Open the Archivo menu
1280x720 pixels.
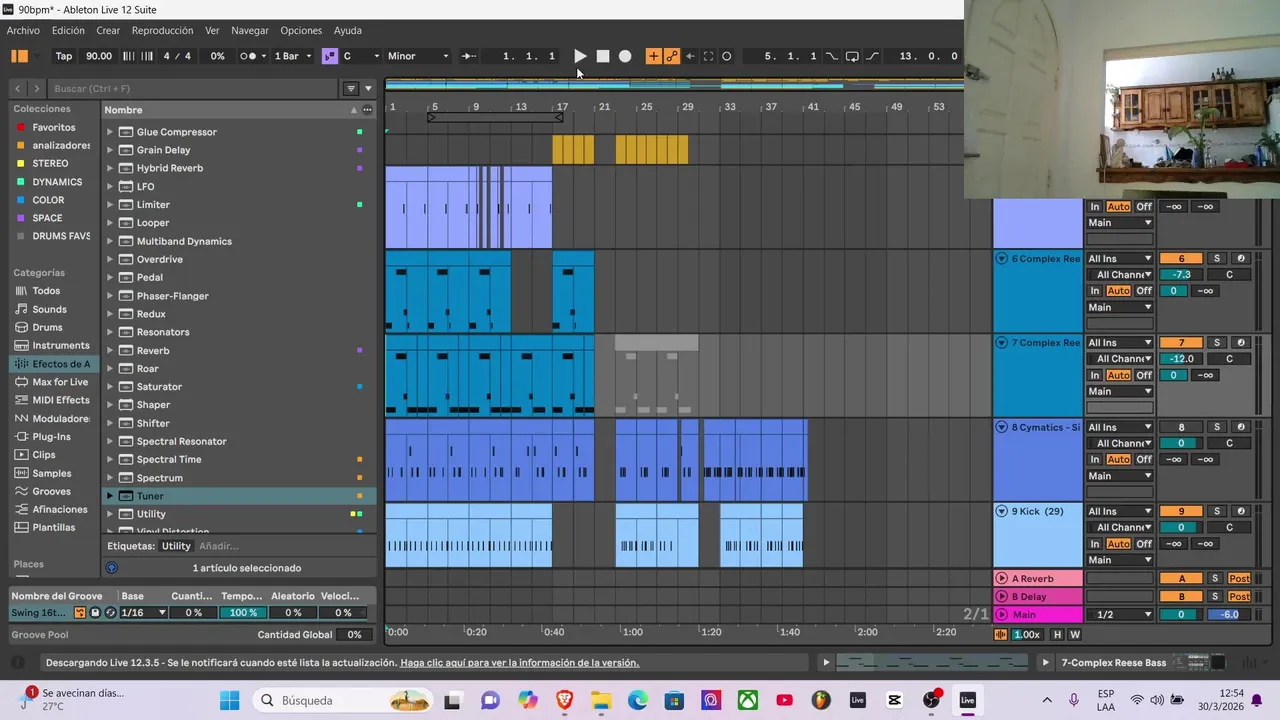[23, 30]
